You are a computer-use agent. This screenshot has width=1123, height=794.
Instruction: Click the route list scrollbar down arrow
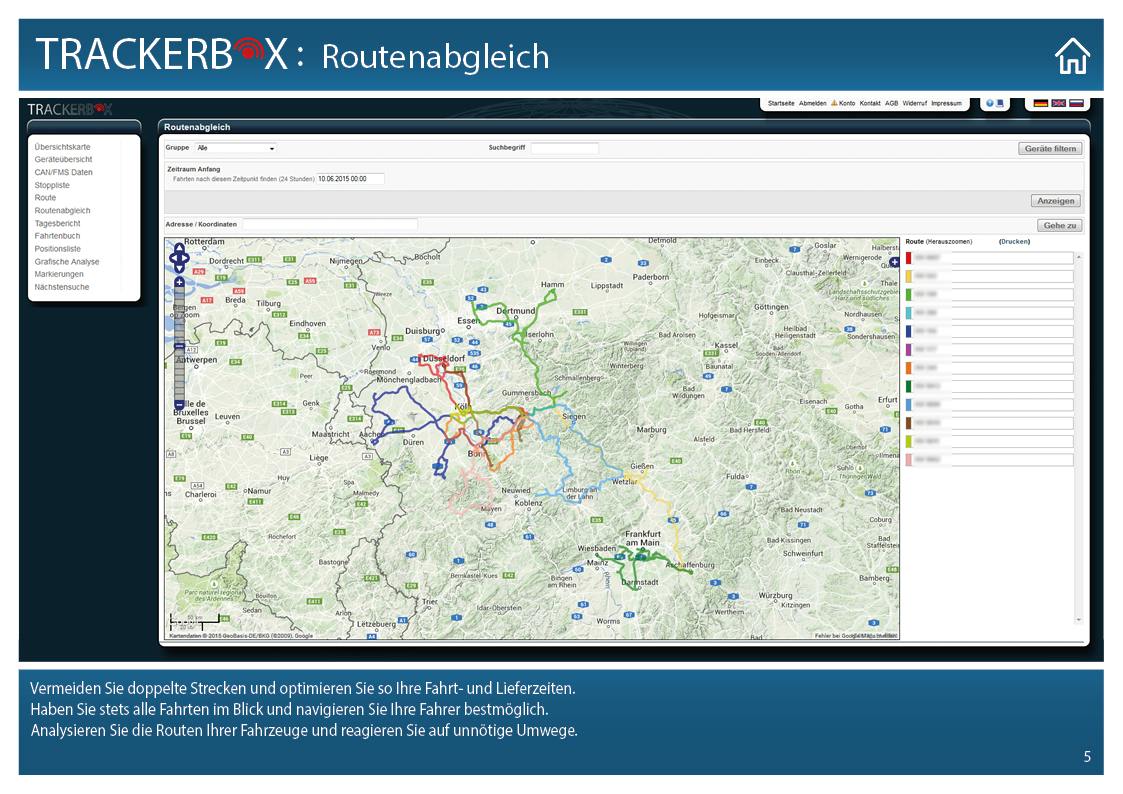click(x=1079, y=620)
